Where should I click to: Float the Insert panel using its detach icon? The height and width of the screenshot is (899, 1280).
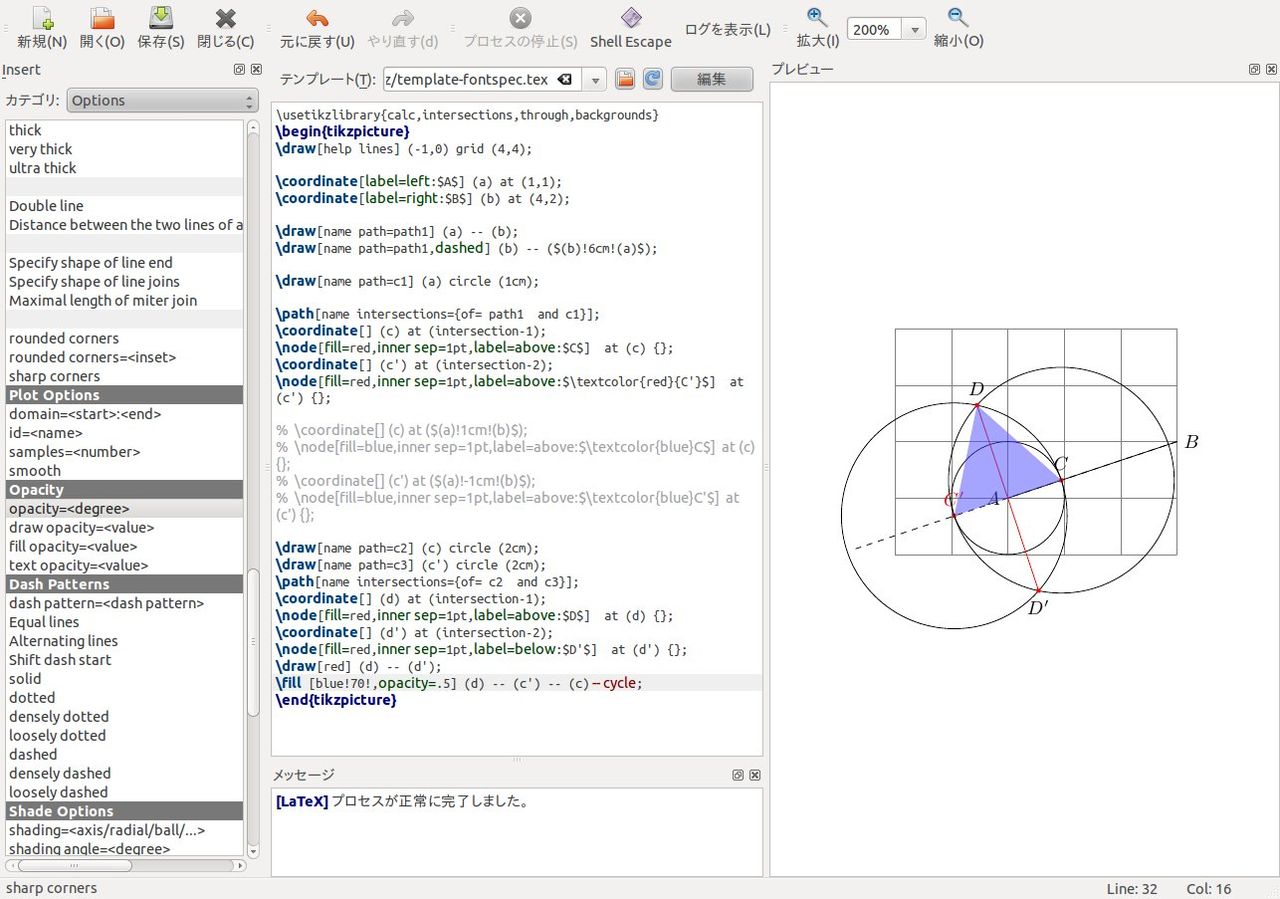tap(239, 70)
